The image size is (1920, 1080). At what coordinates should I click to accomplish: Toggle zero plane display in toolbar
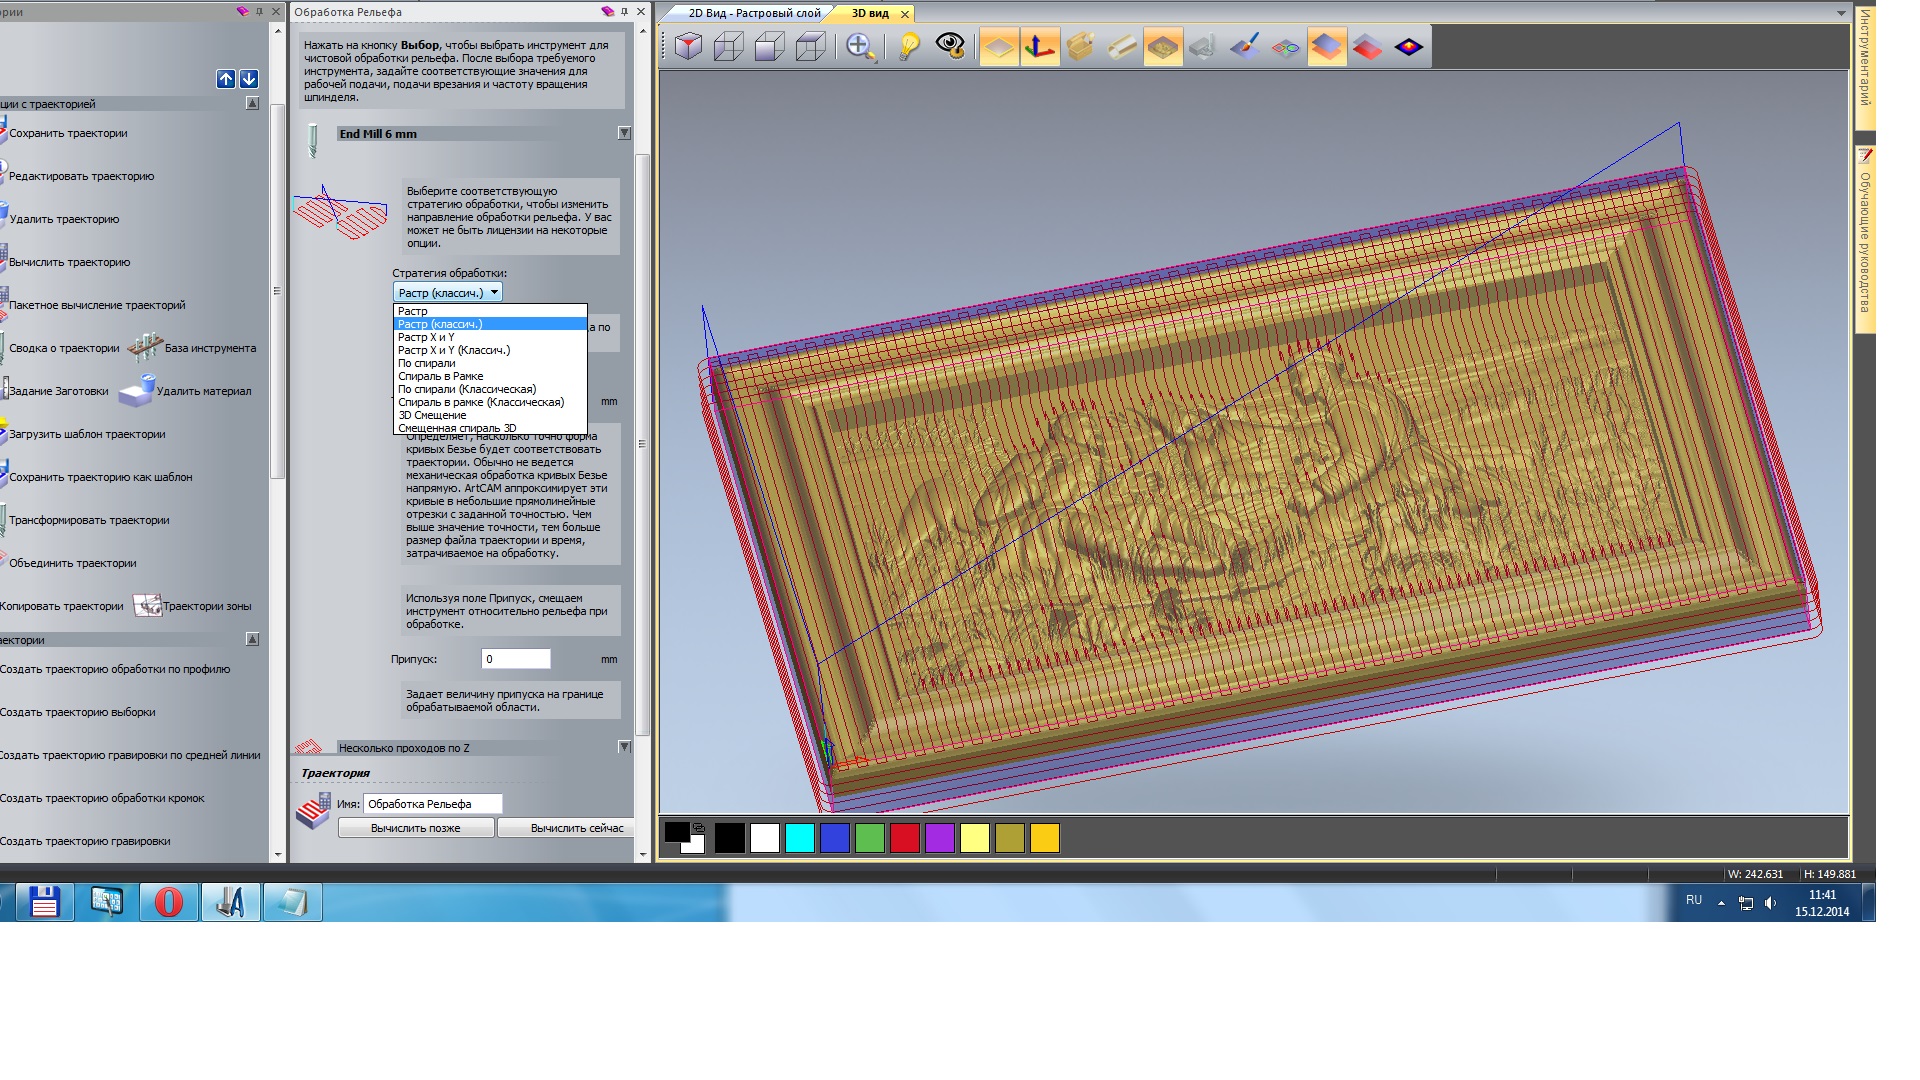999,47
